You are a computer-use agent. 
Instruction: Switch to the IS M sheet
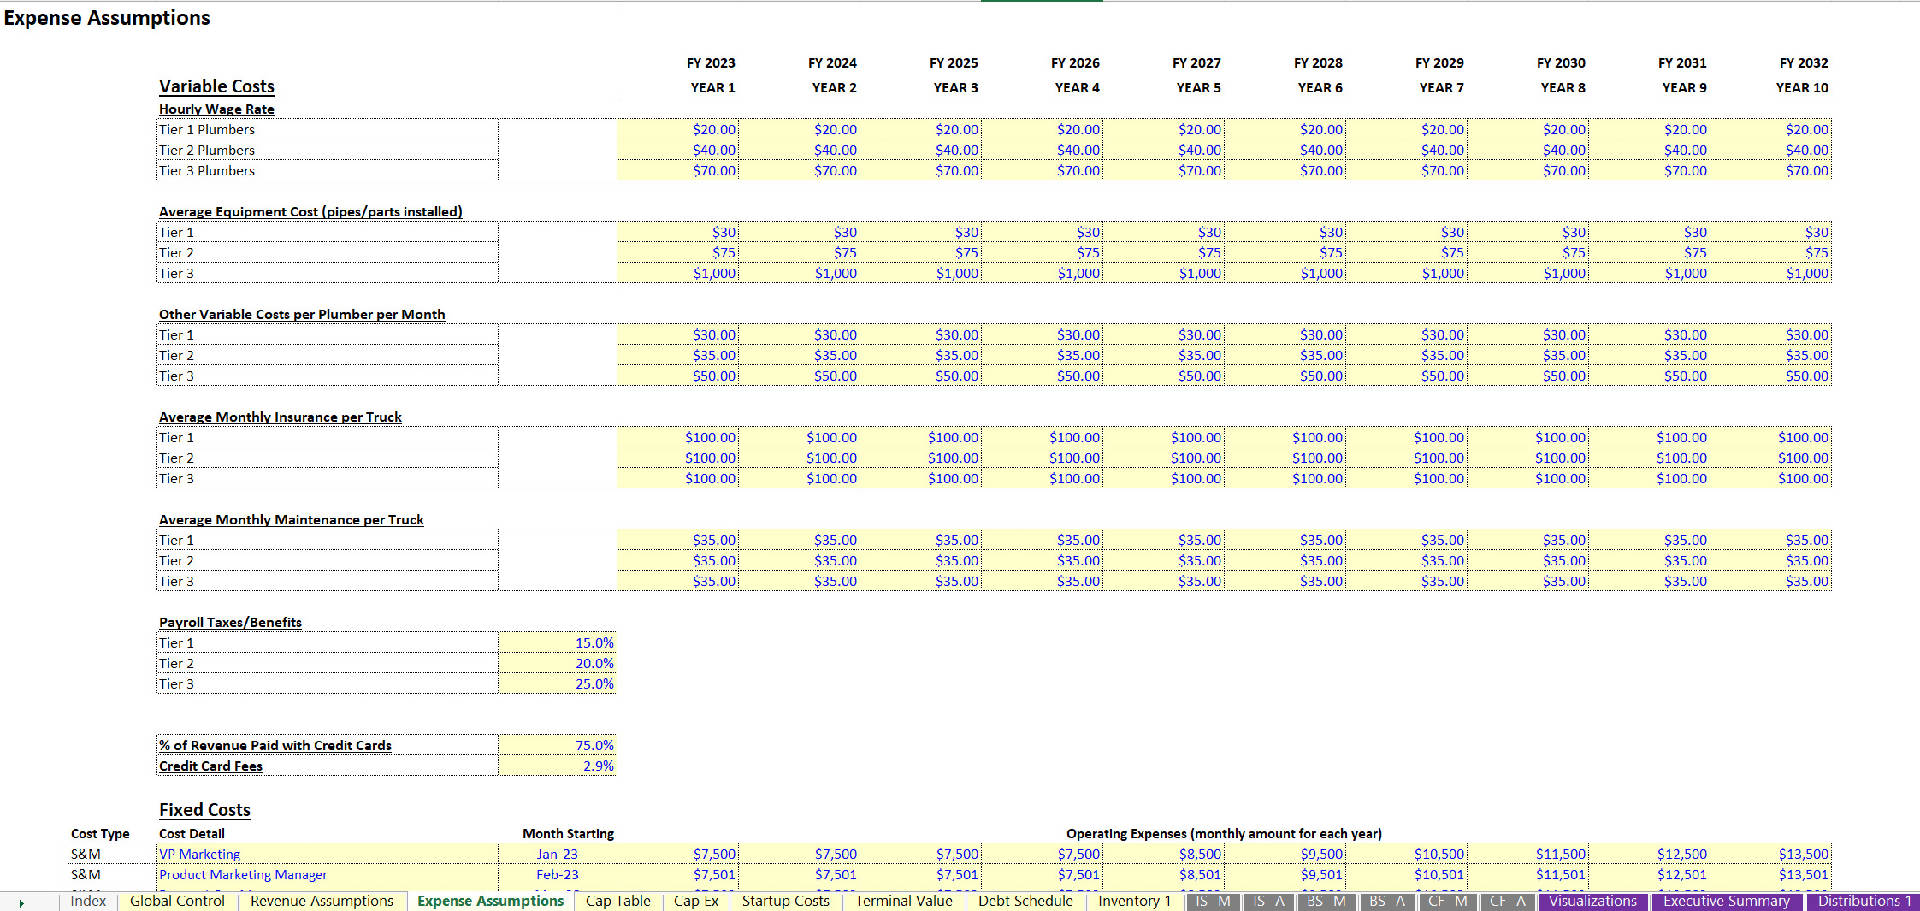[1213, 901]
